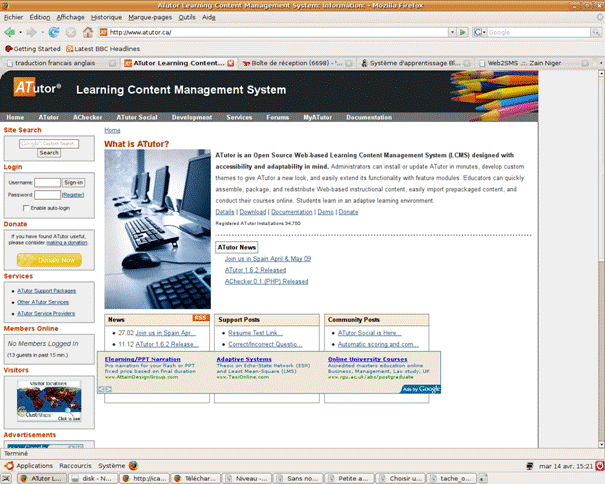Click into the Username field
Screen dimensions: 605x484
click(47, 183)
